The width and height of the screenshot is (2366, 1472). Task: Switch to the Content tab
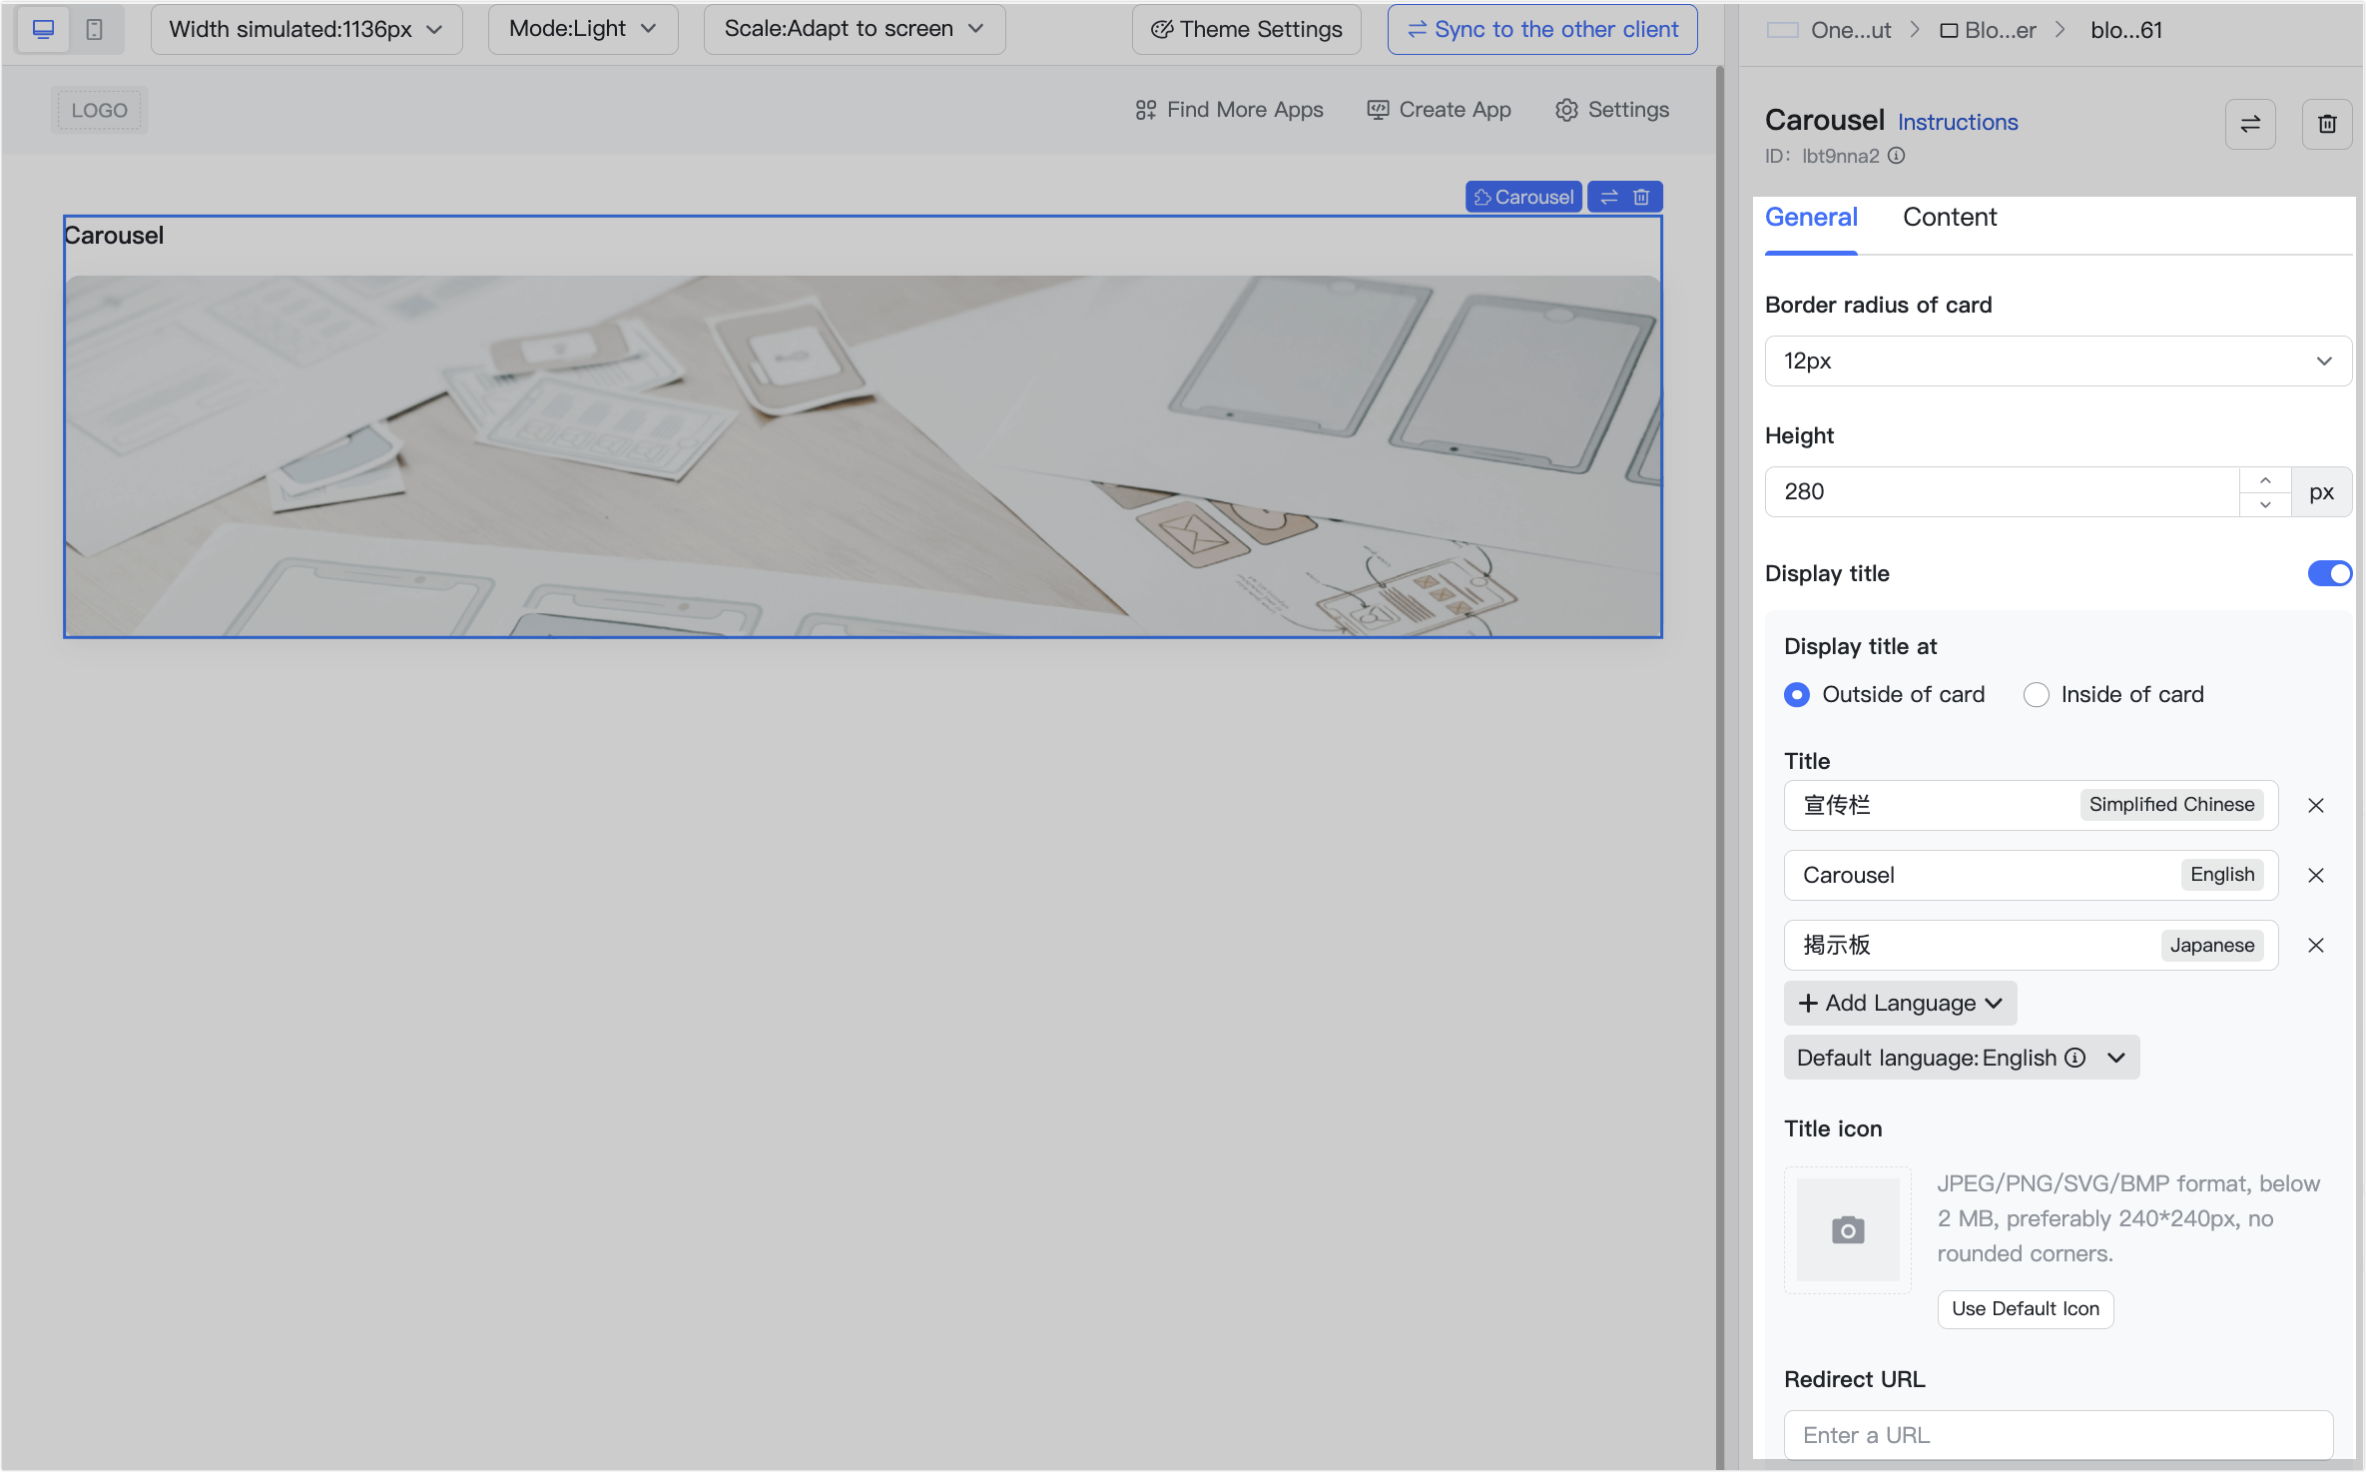1949,217
